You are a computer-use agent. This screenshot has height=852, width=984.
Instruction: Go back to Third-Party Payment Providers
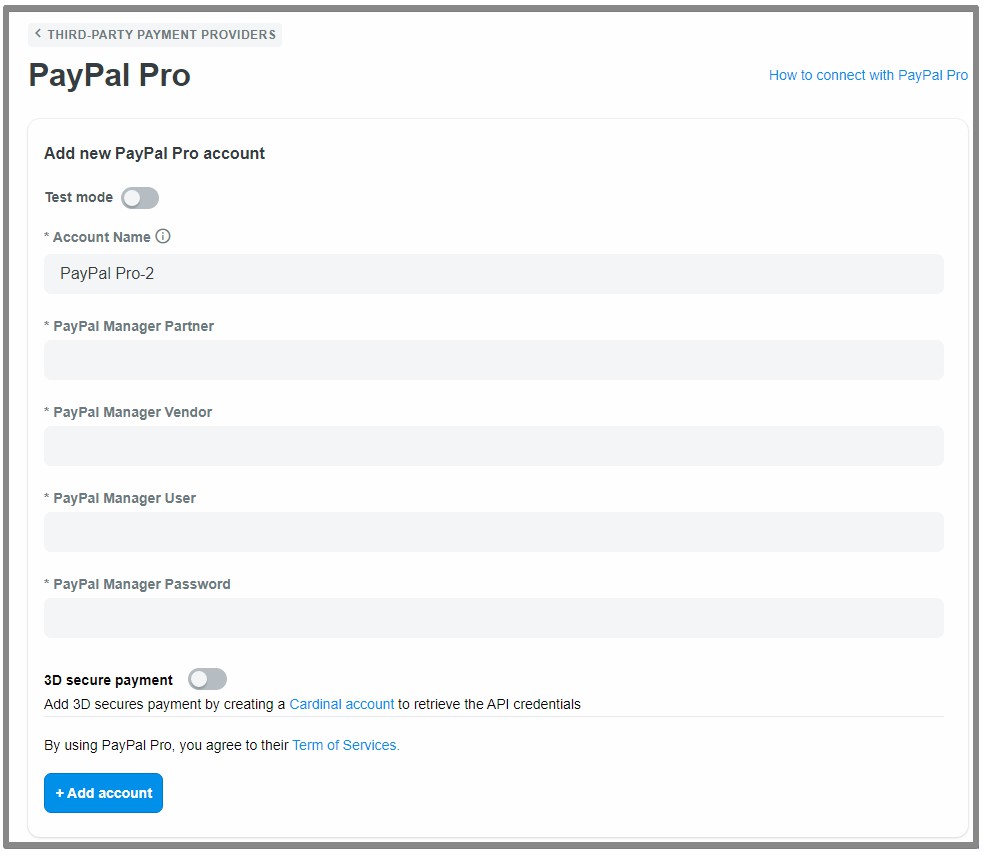pyautogui.click(x=155, y=35)
